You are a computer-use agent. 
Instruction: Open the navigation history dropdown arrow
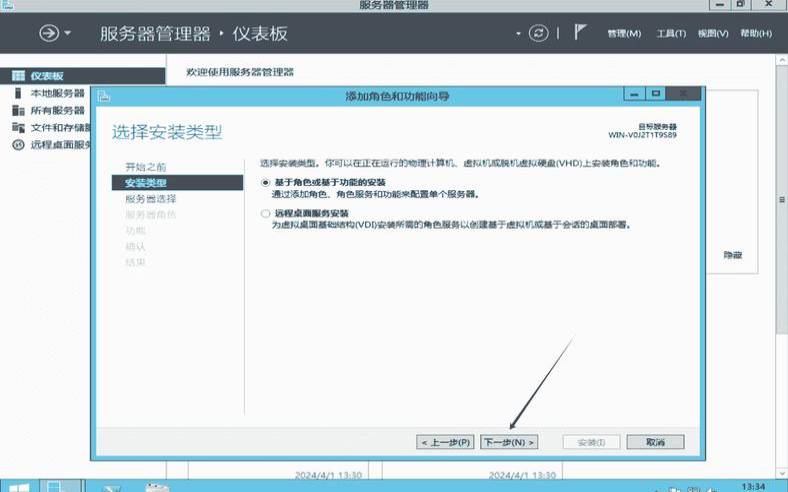67,34
